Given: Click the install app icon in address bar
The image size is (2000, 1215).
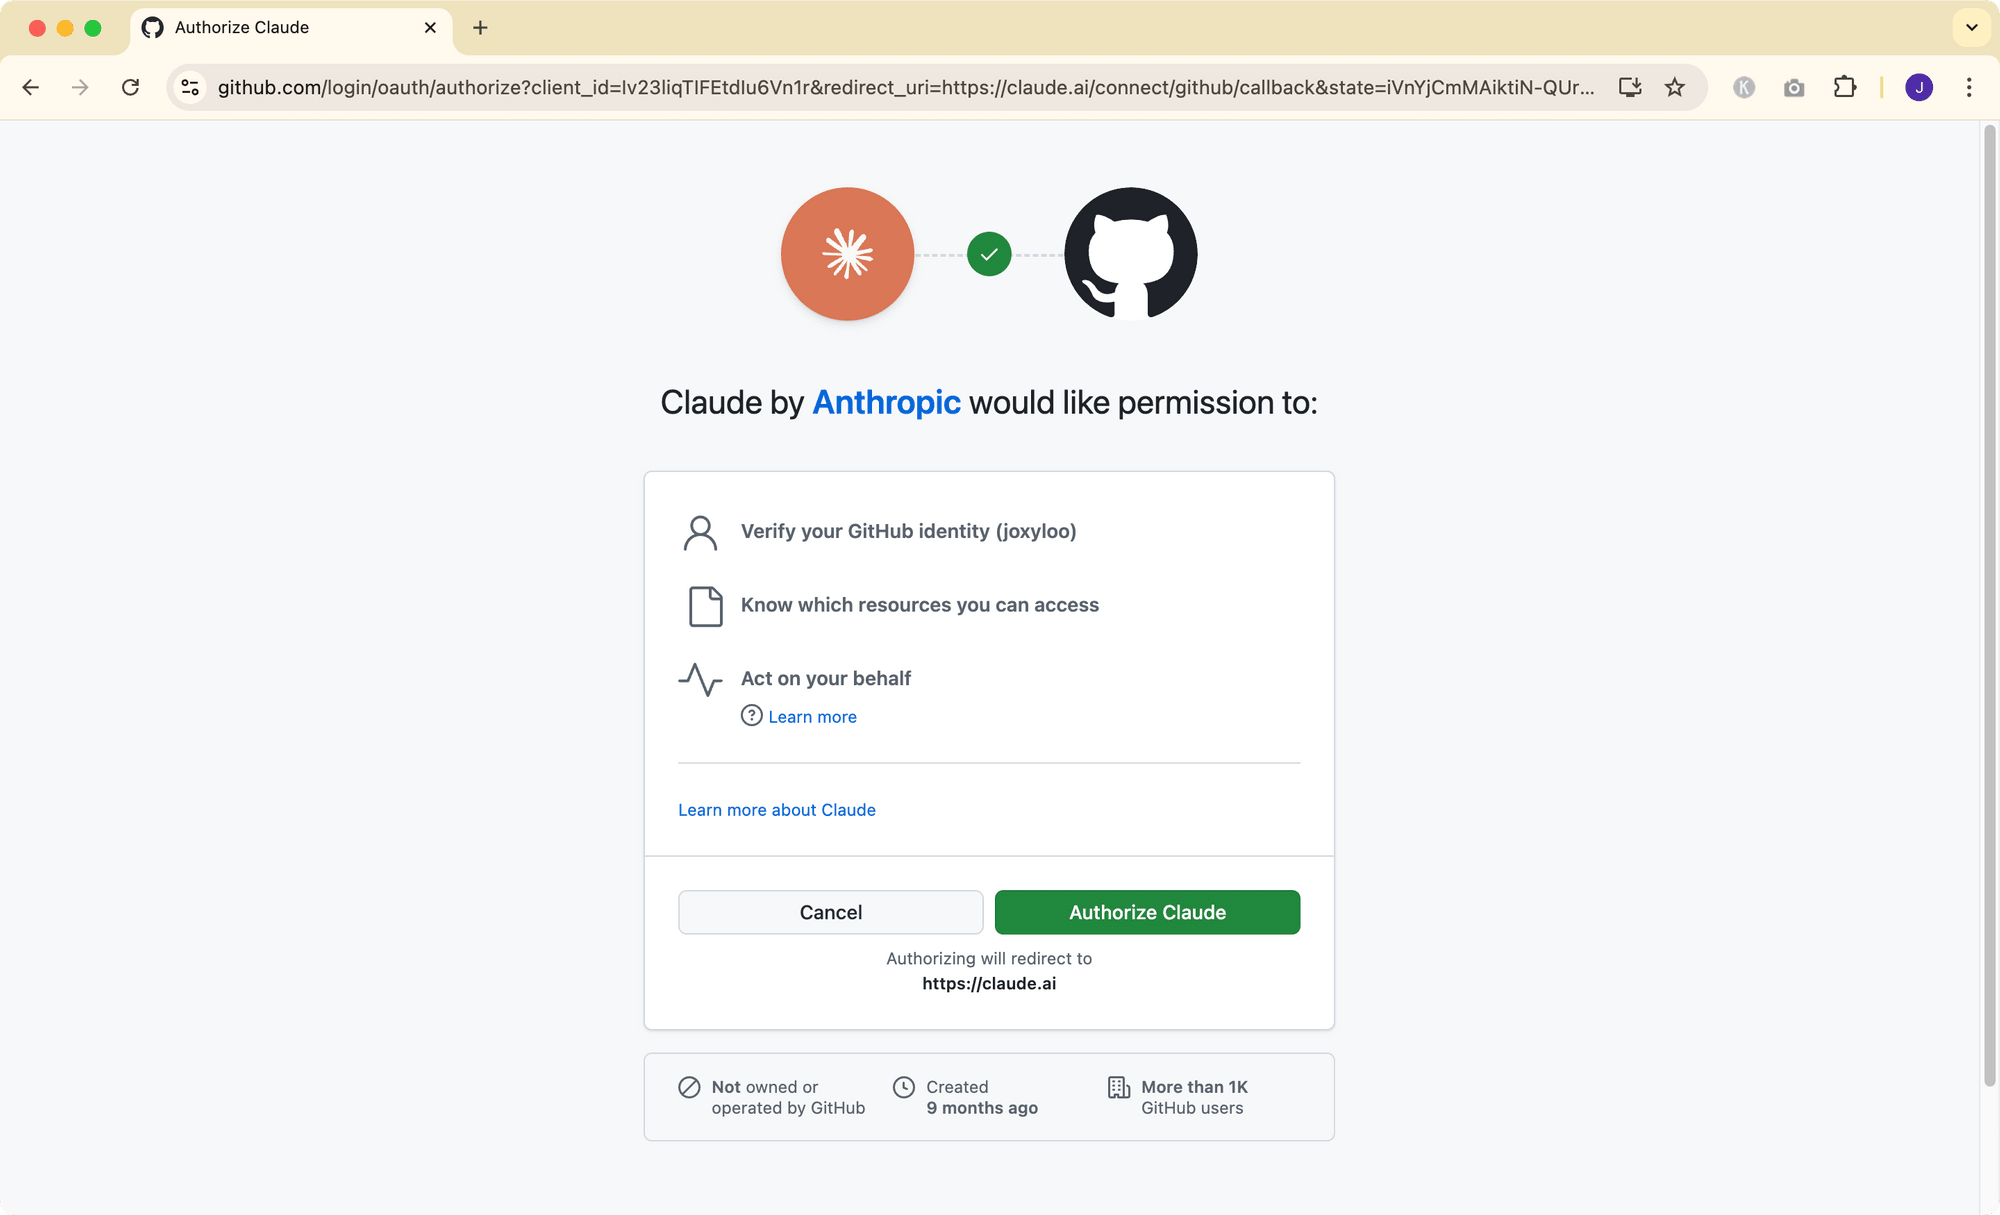Looking at the screenshot, I should tap(1630, 88).
